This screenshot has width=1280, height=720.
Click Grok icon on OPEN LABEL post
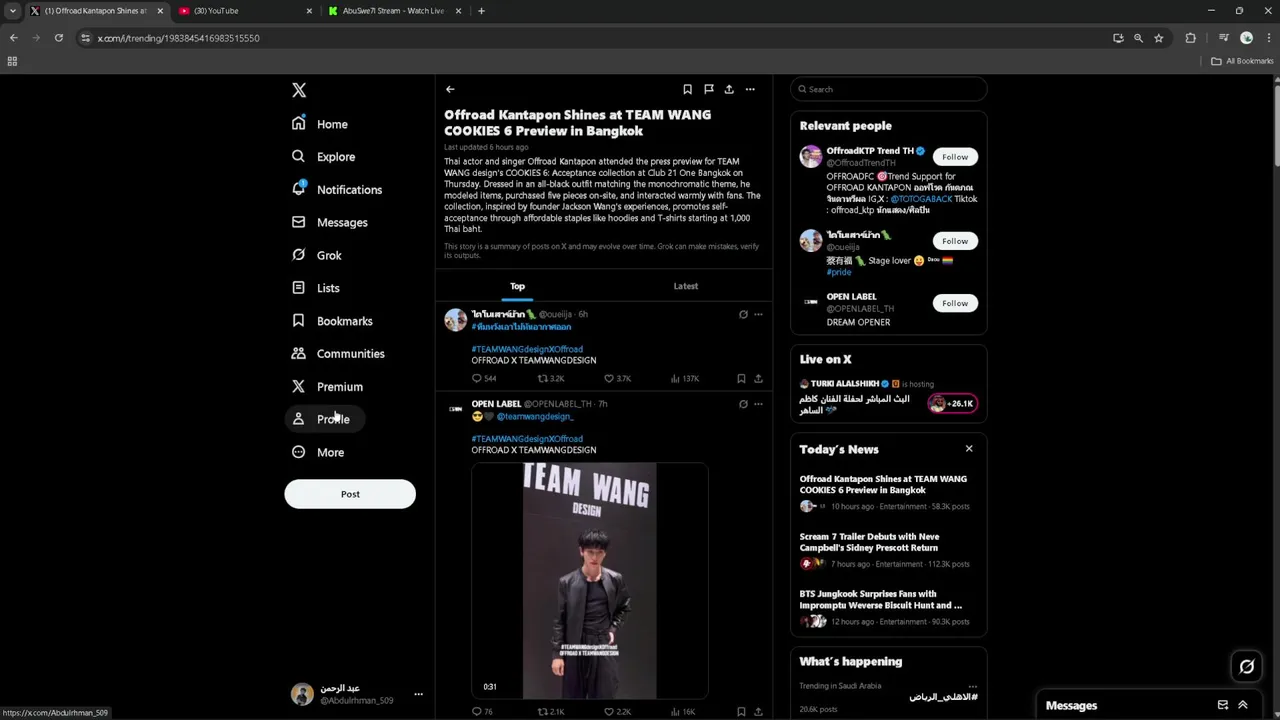click(x=743, y=404)
